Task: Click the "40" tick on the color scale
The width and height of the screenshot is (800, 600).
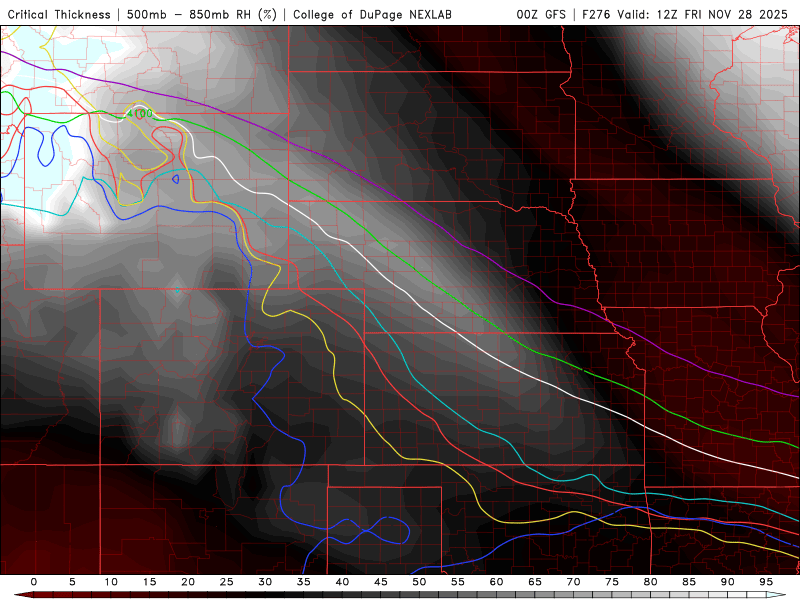Action: [x=342, y=582]
